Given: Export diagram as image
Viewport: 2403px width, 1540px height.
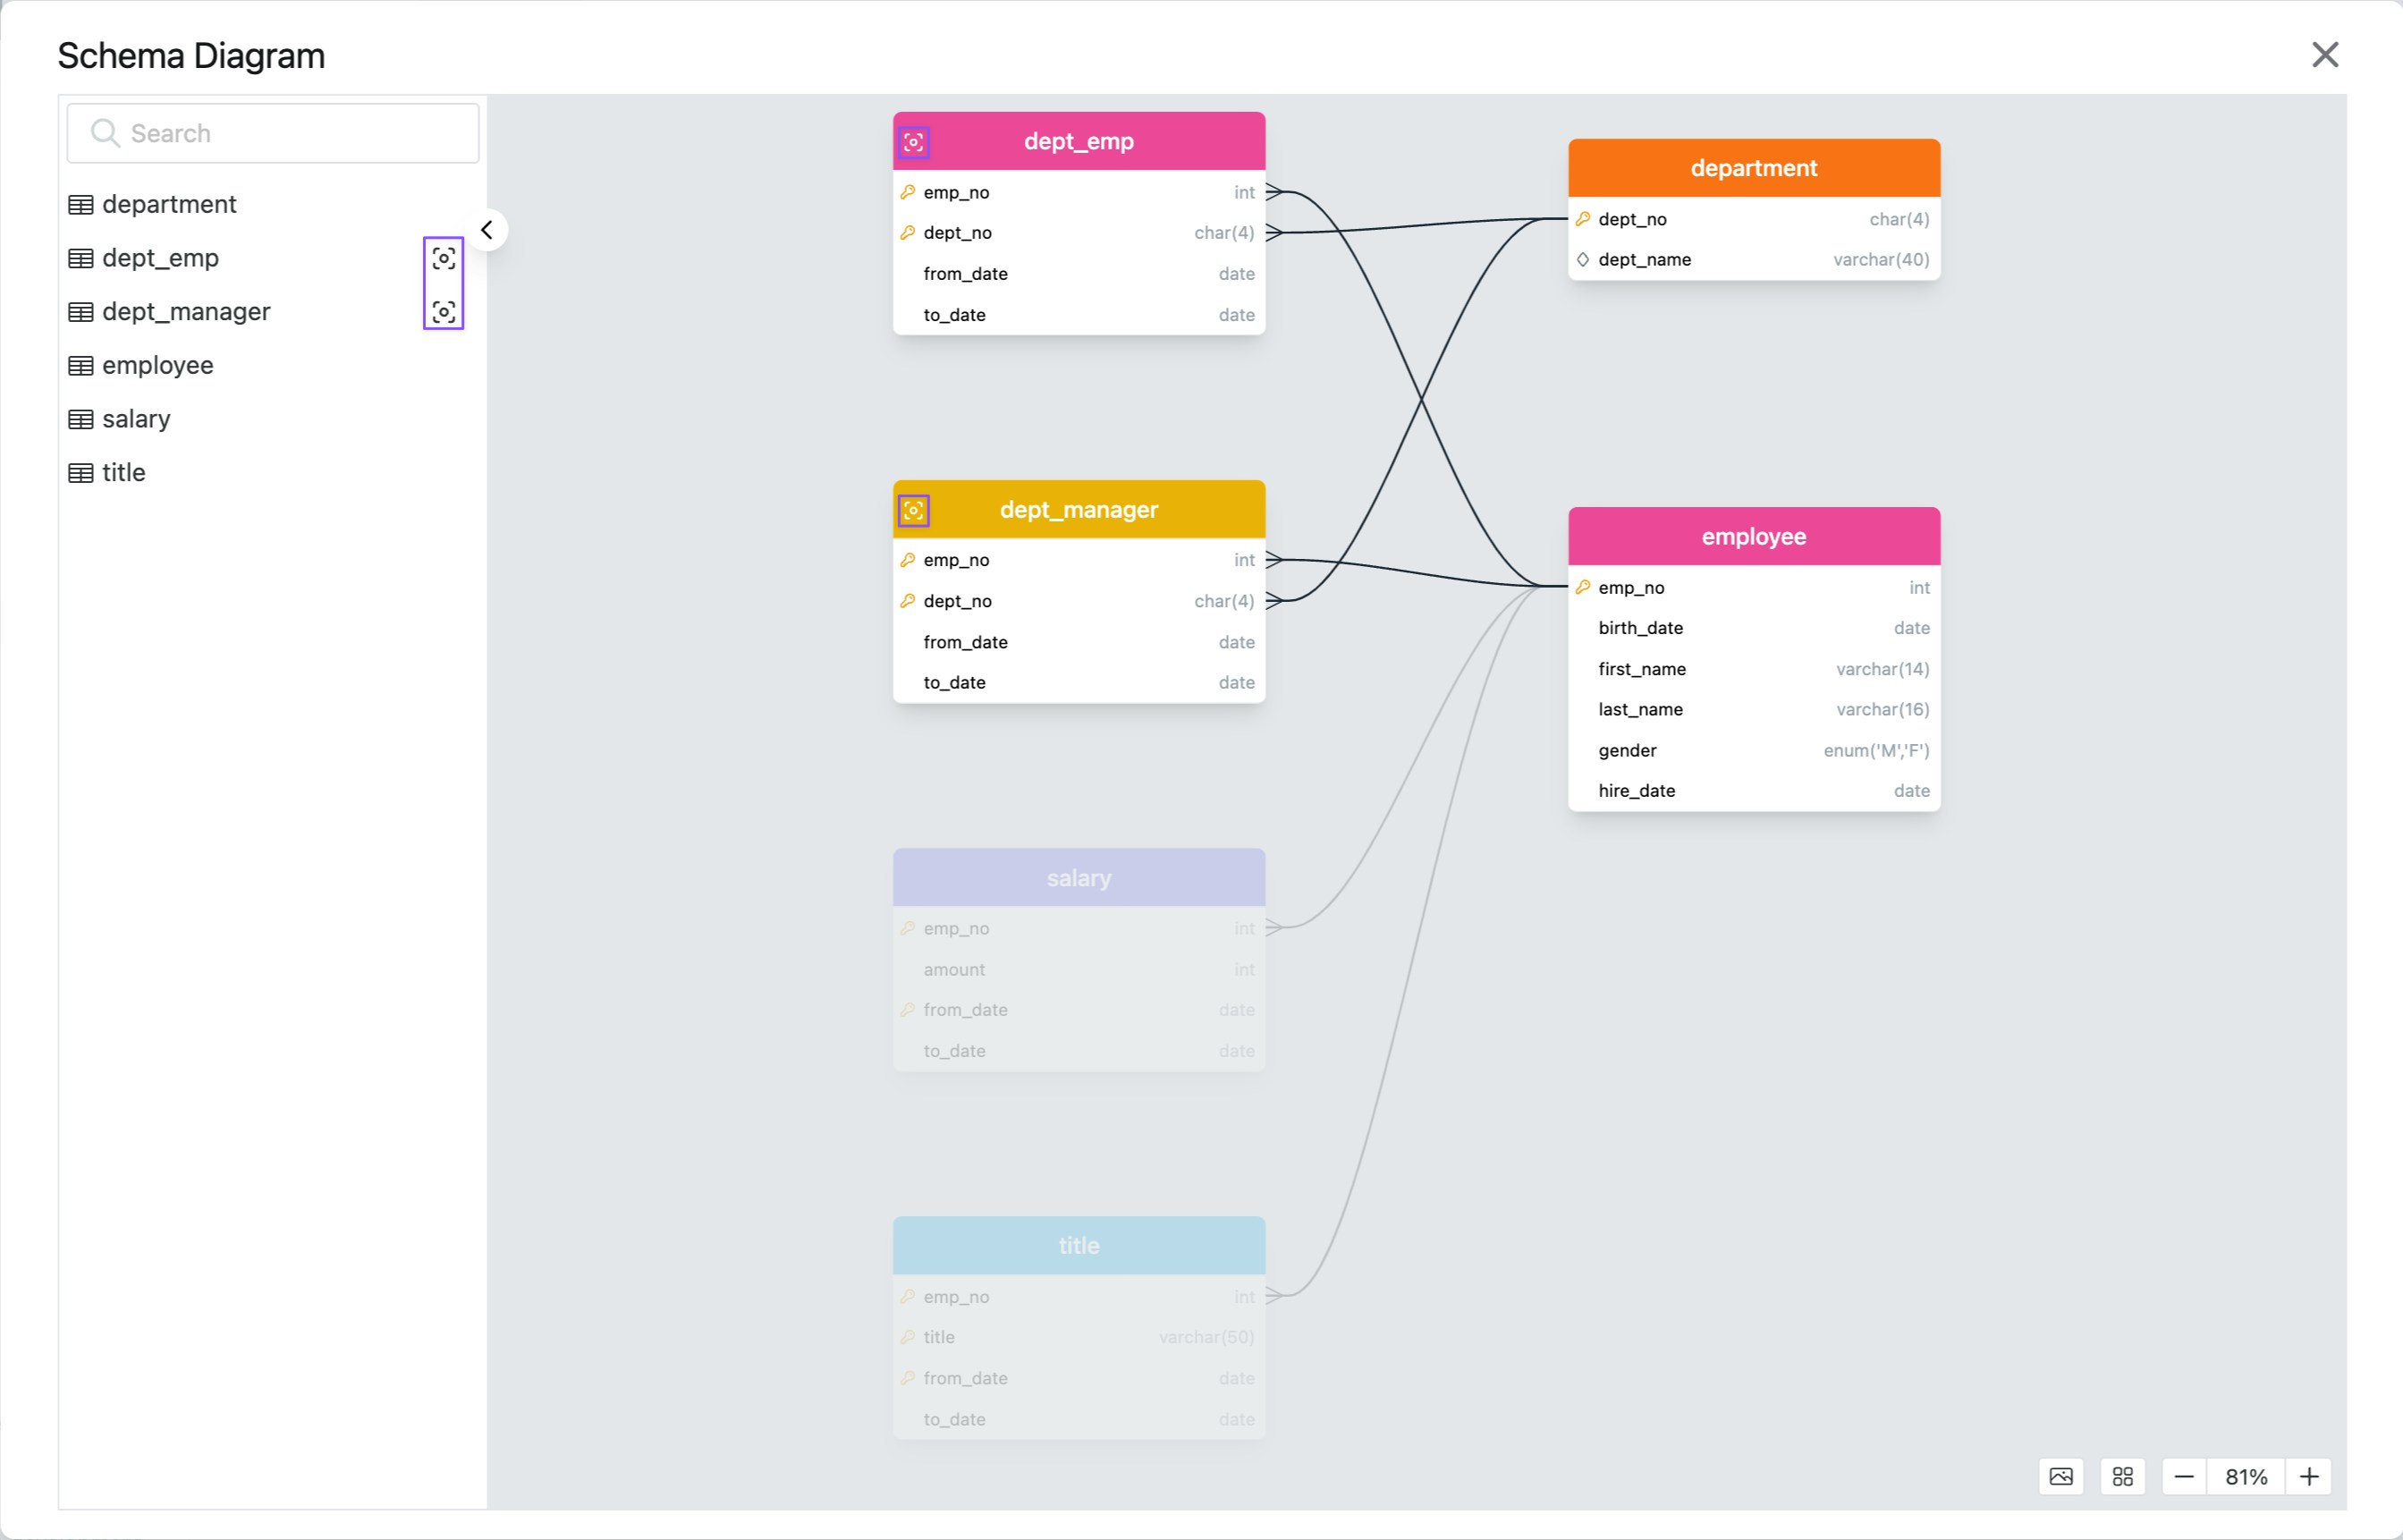Looking at the screenshot, I should [x=2061, y=1476].
